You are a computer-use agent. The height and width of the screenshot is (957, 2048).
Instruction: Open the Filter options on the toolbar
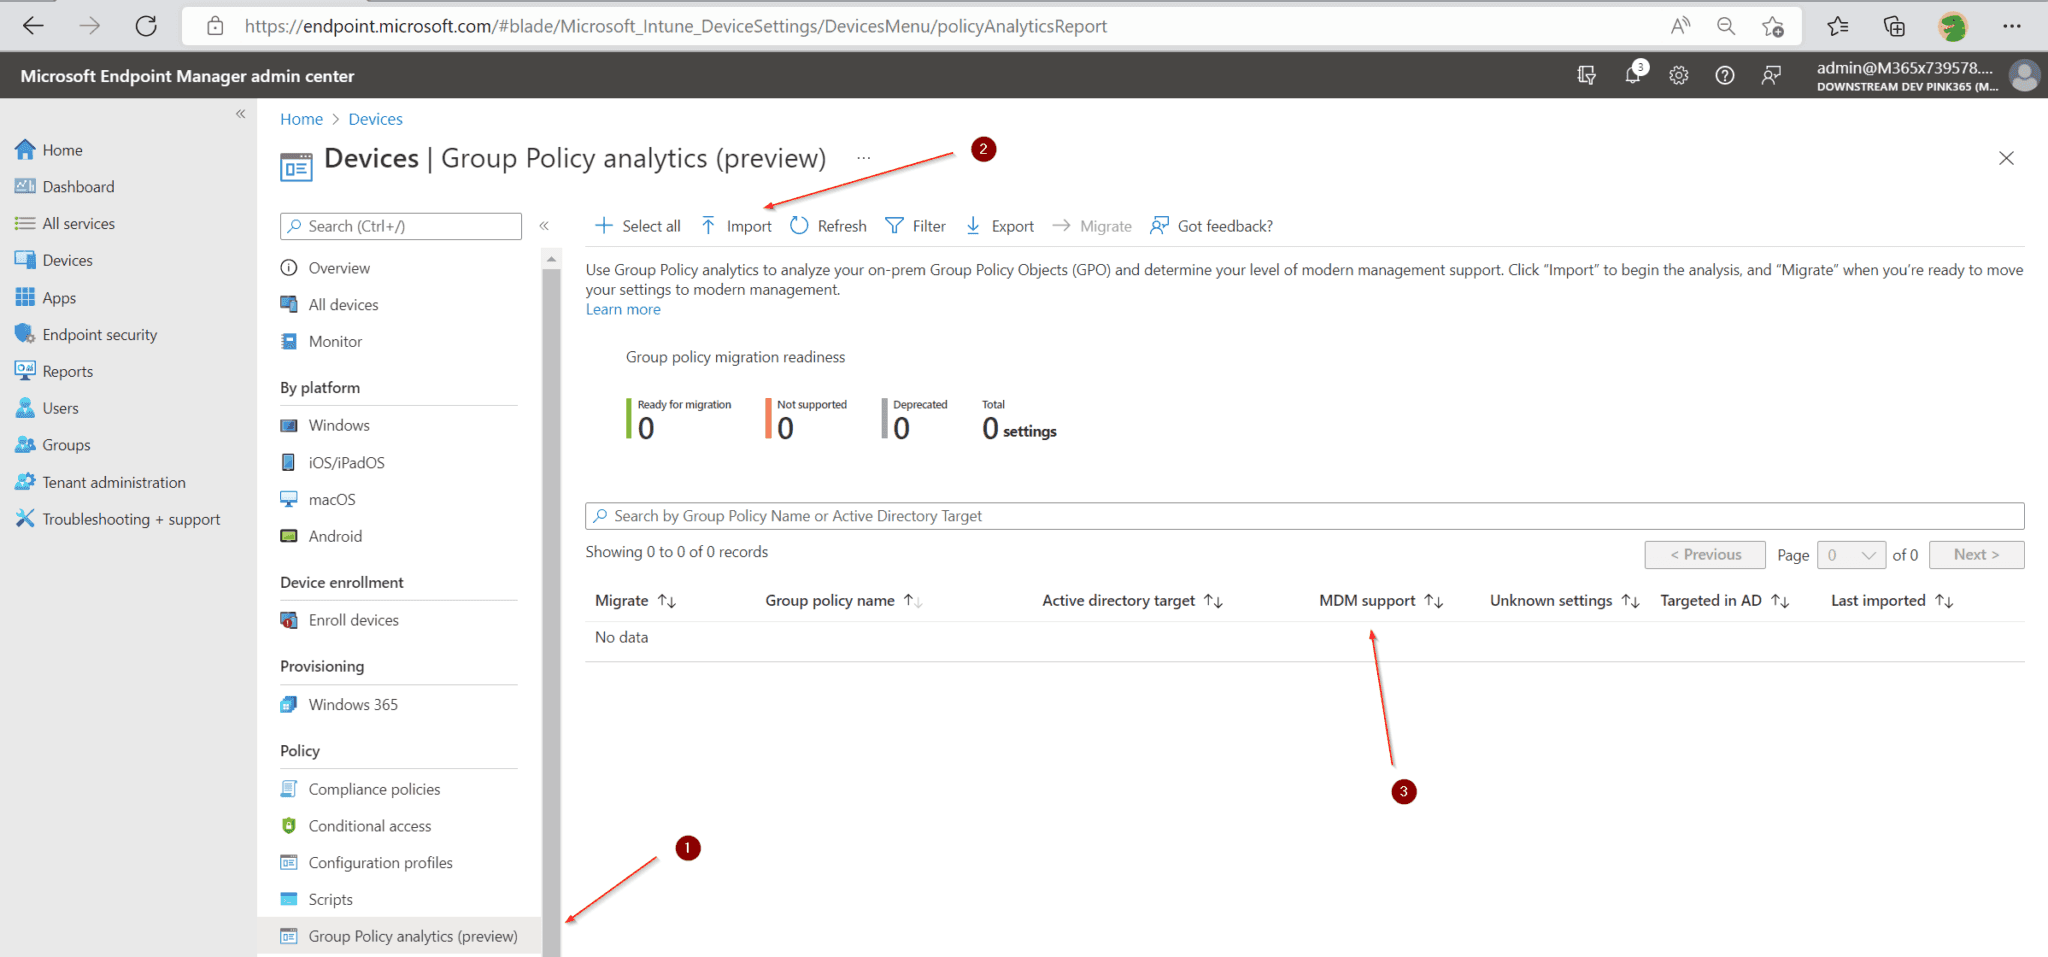pyautogui.click(x=914, y=225)
